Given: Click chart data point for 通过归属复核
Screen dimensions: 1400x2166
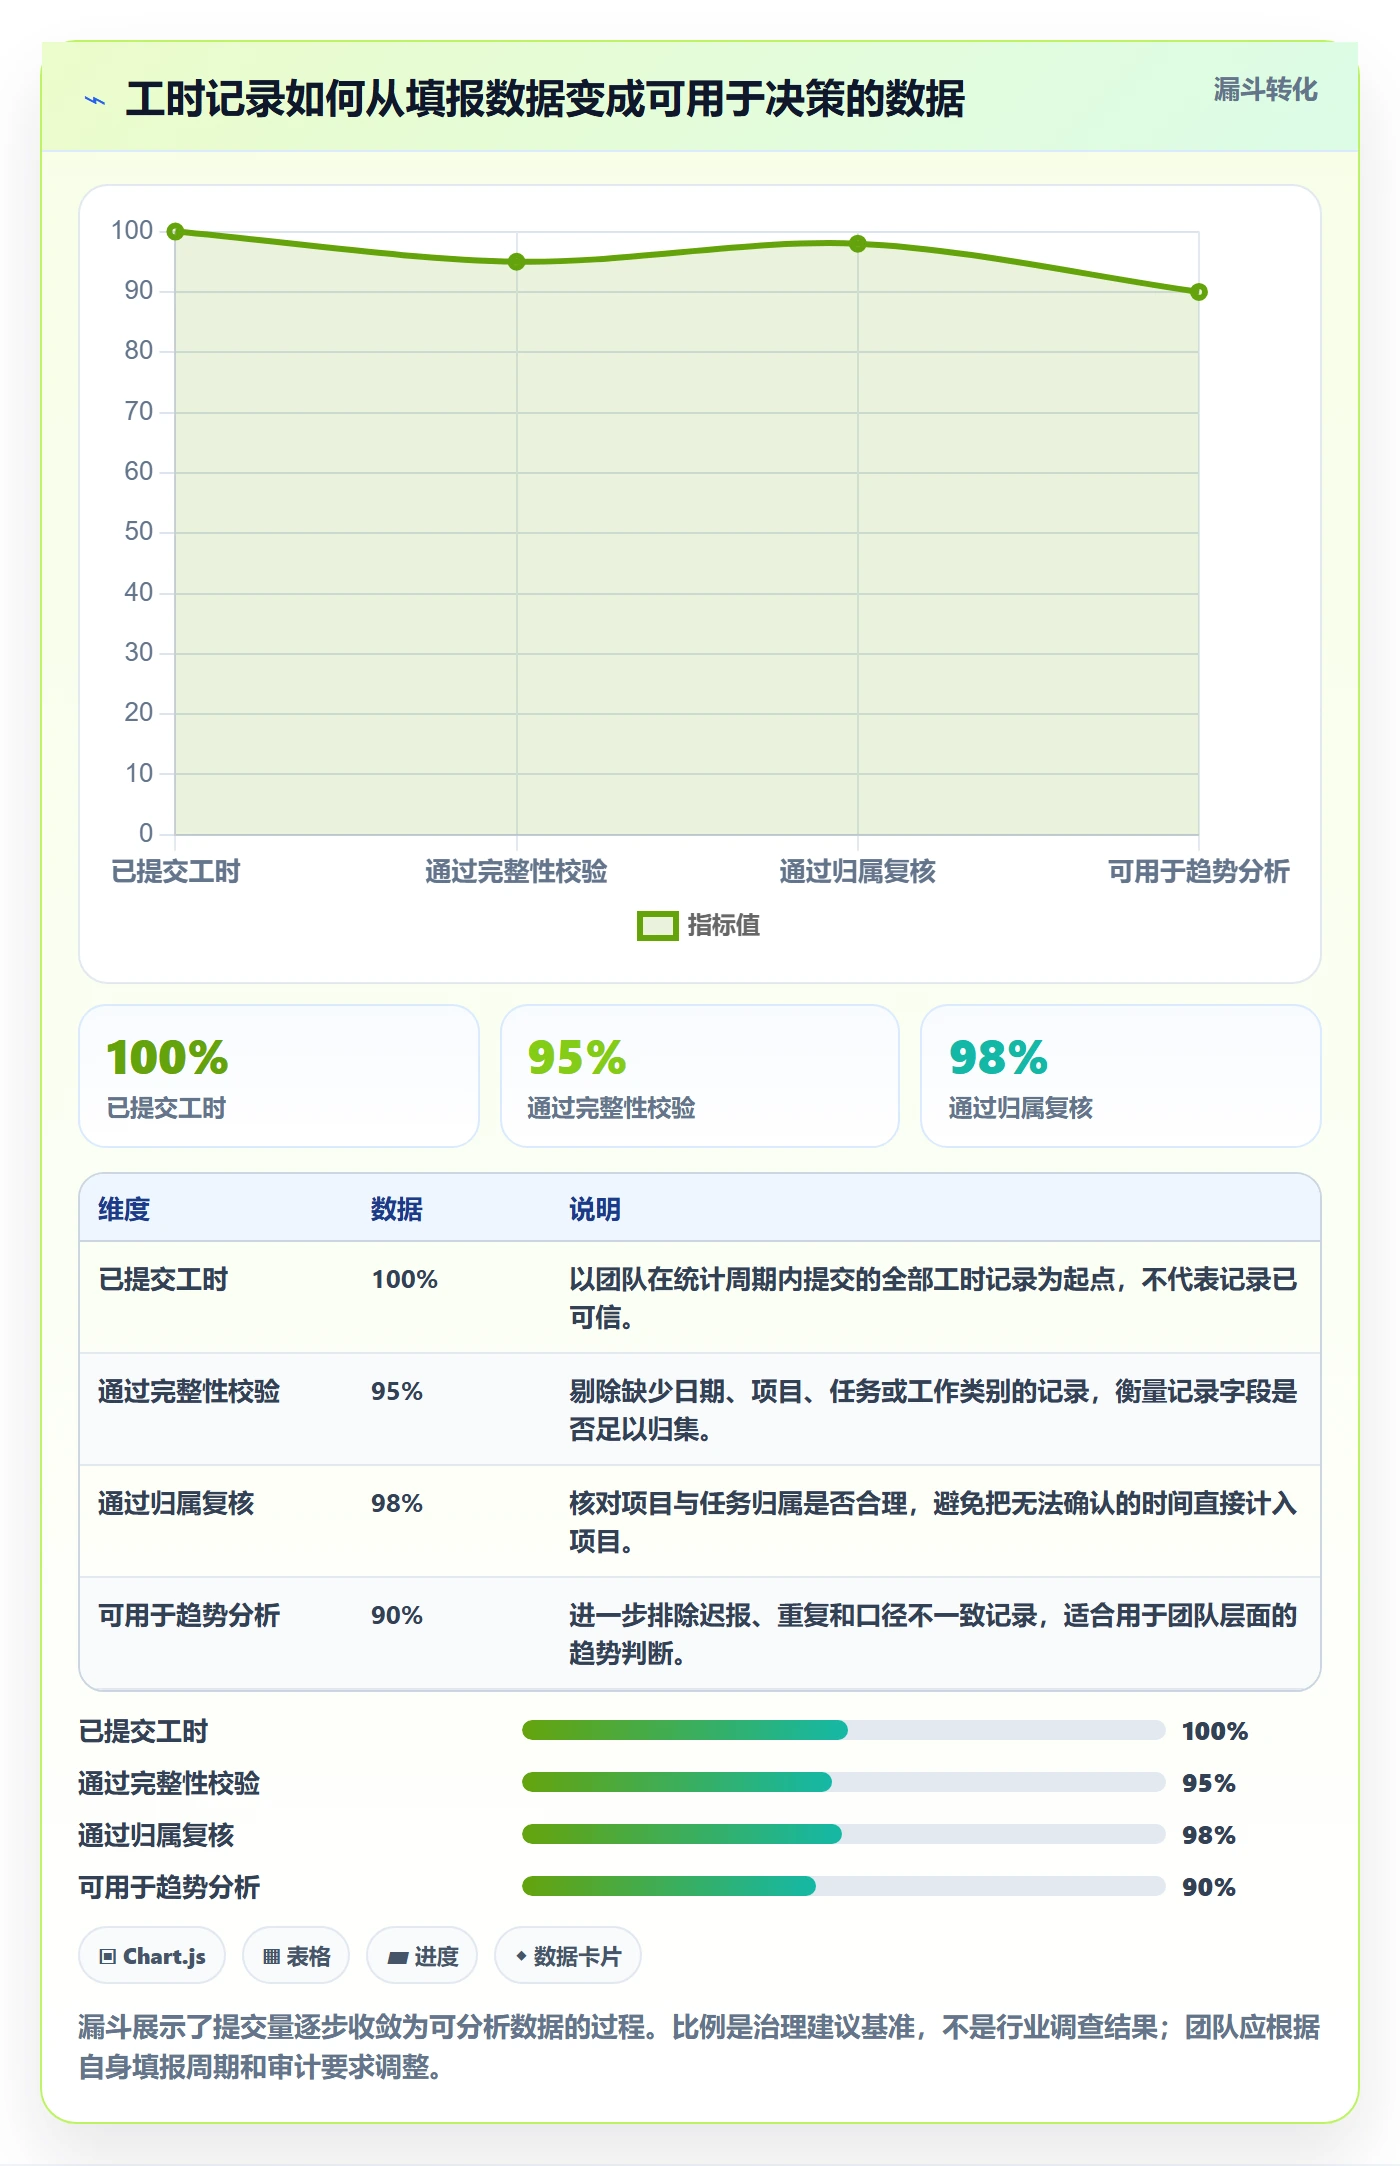Looking at the screenshot, I should point(858,244).
